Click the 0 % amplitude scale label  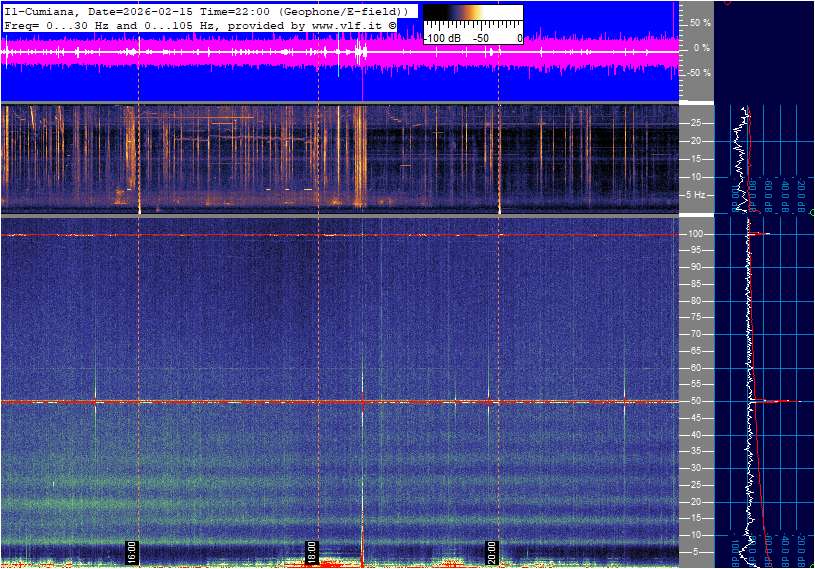702,47
